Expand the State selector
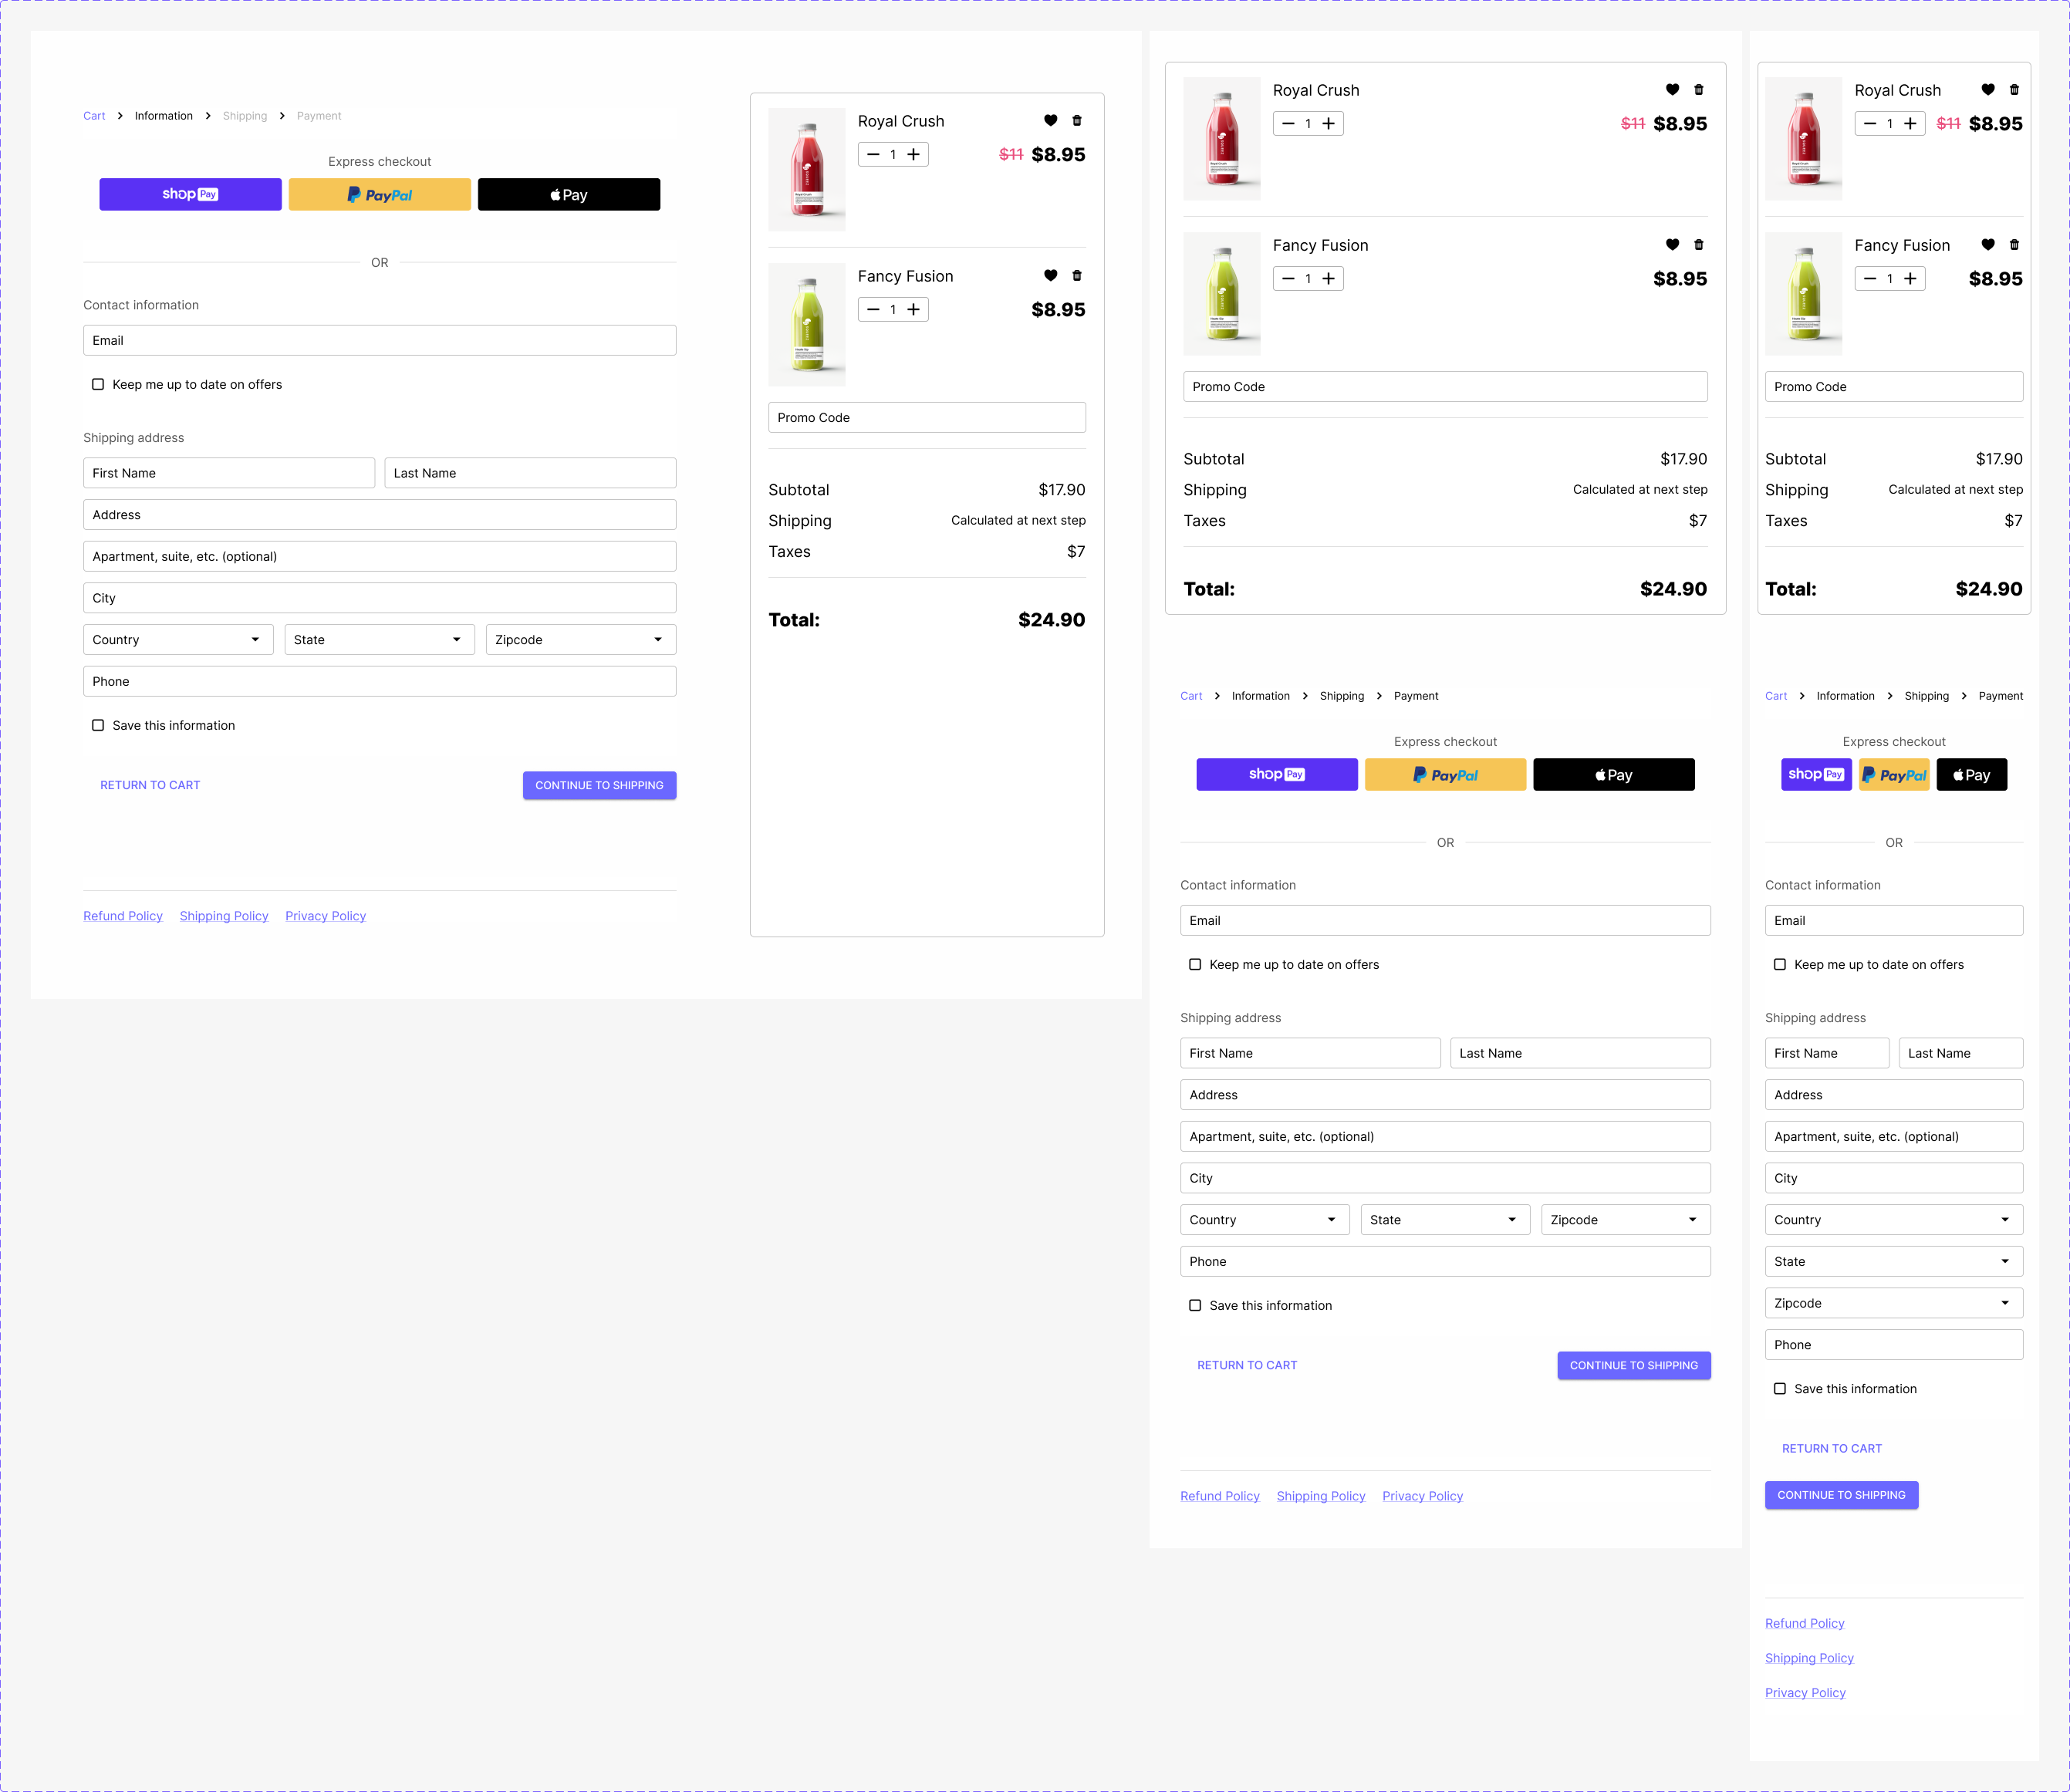Screen dimensions: 2070x1792 coord(378,639)
